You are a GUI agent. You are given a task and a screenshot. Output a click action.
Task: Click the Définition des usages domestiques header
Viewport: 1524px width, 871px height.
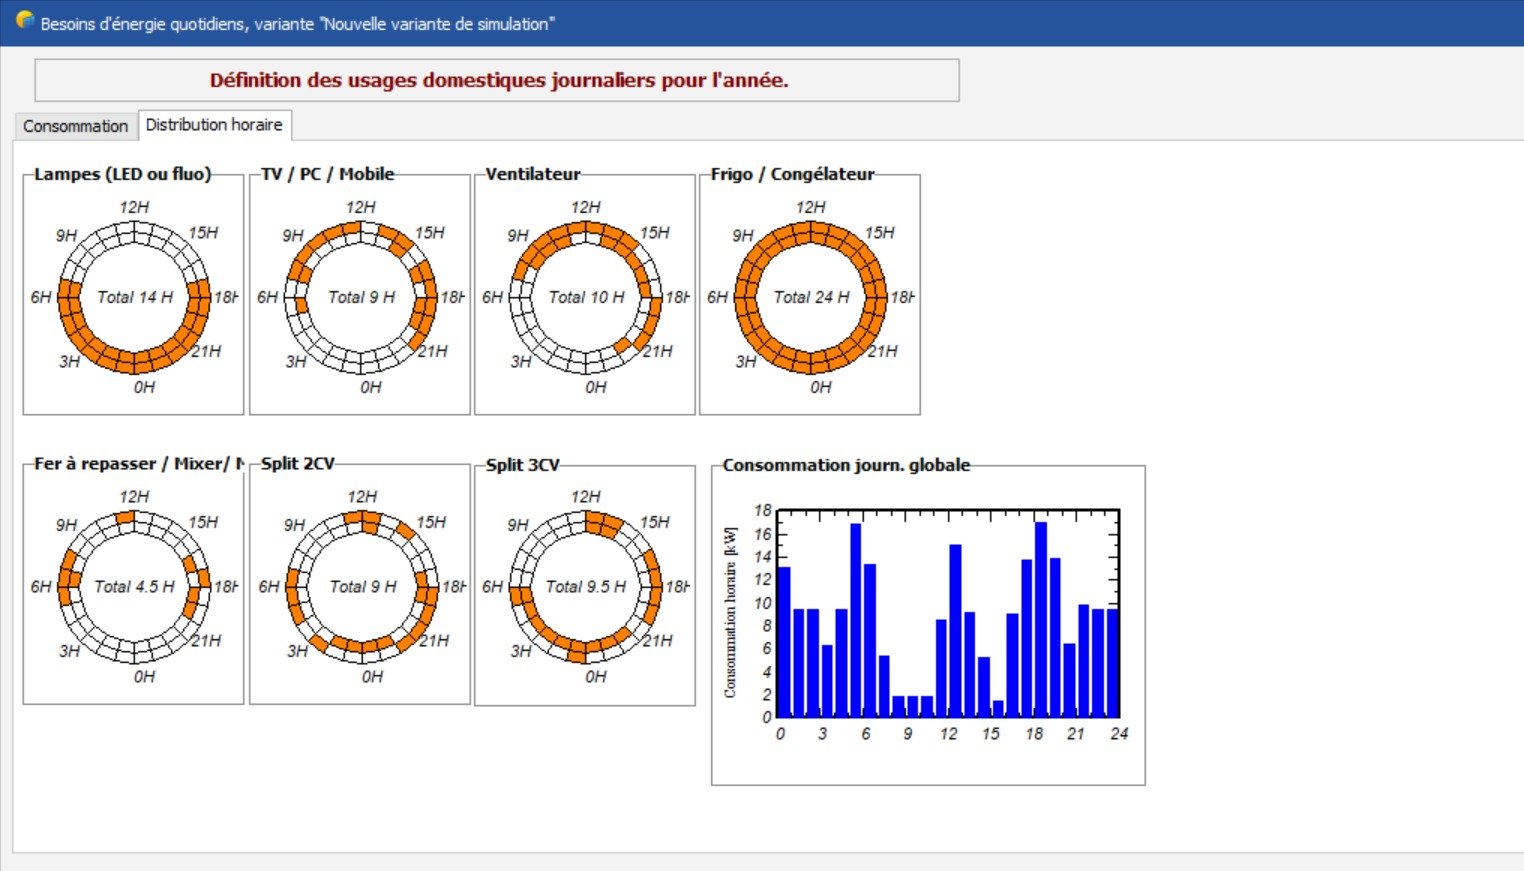(x=498, y=81)
